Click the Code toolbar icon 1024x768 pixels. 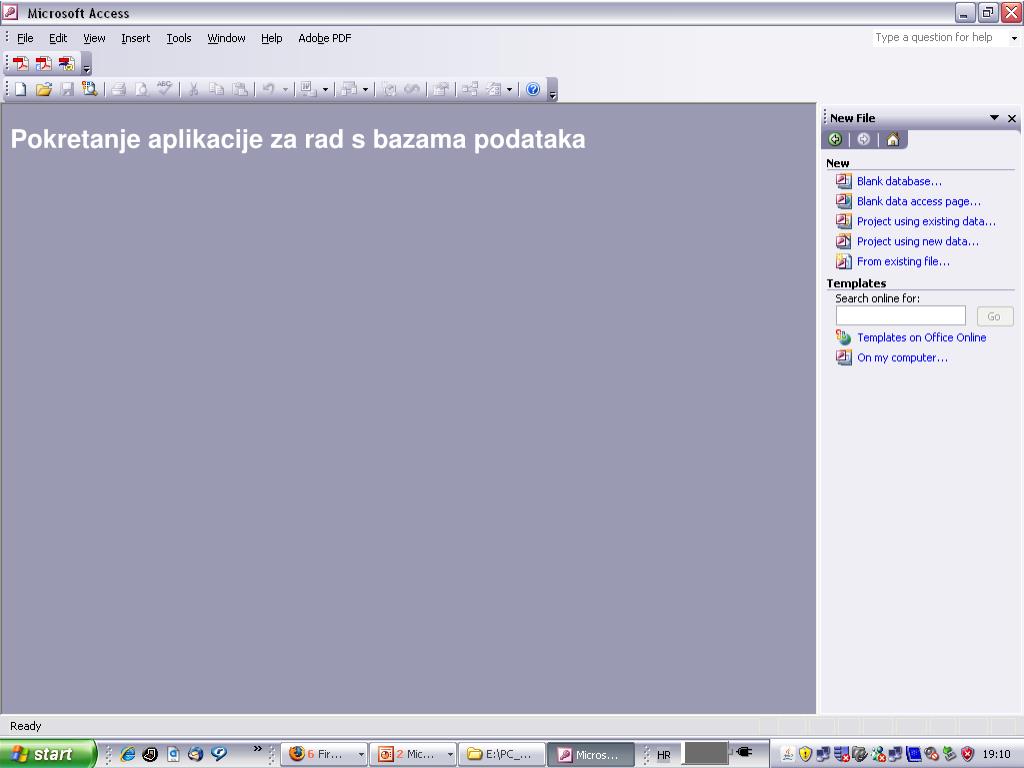pos(389,89)
